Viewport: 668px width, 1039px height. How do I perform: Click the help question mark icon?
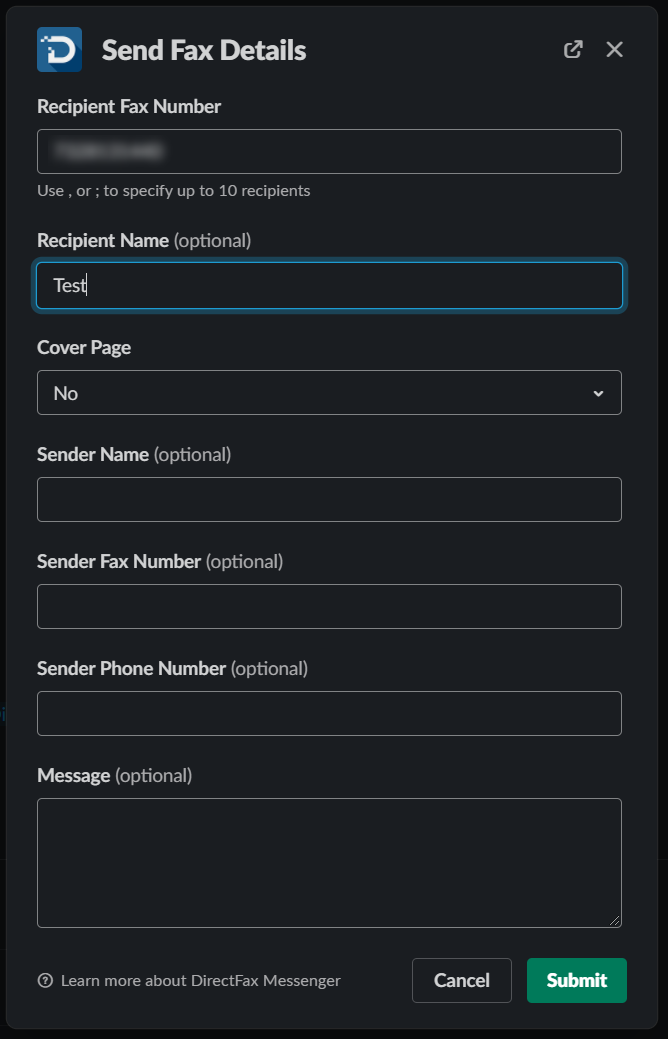click(x=45, y=980)
